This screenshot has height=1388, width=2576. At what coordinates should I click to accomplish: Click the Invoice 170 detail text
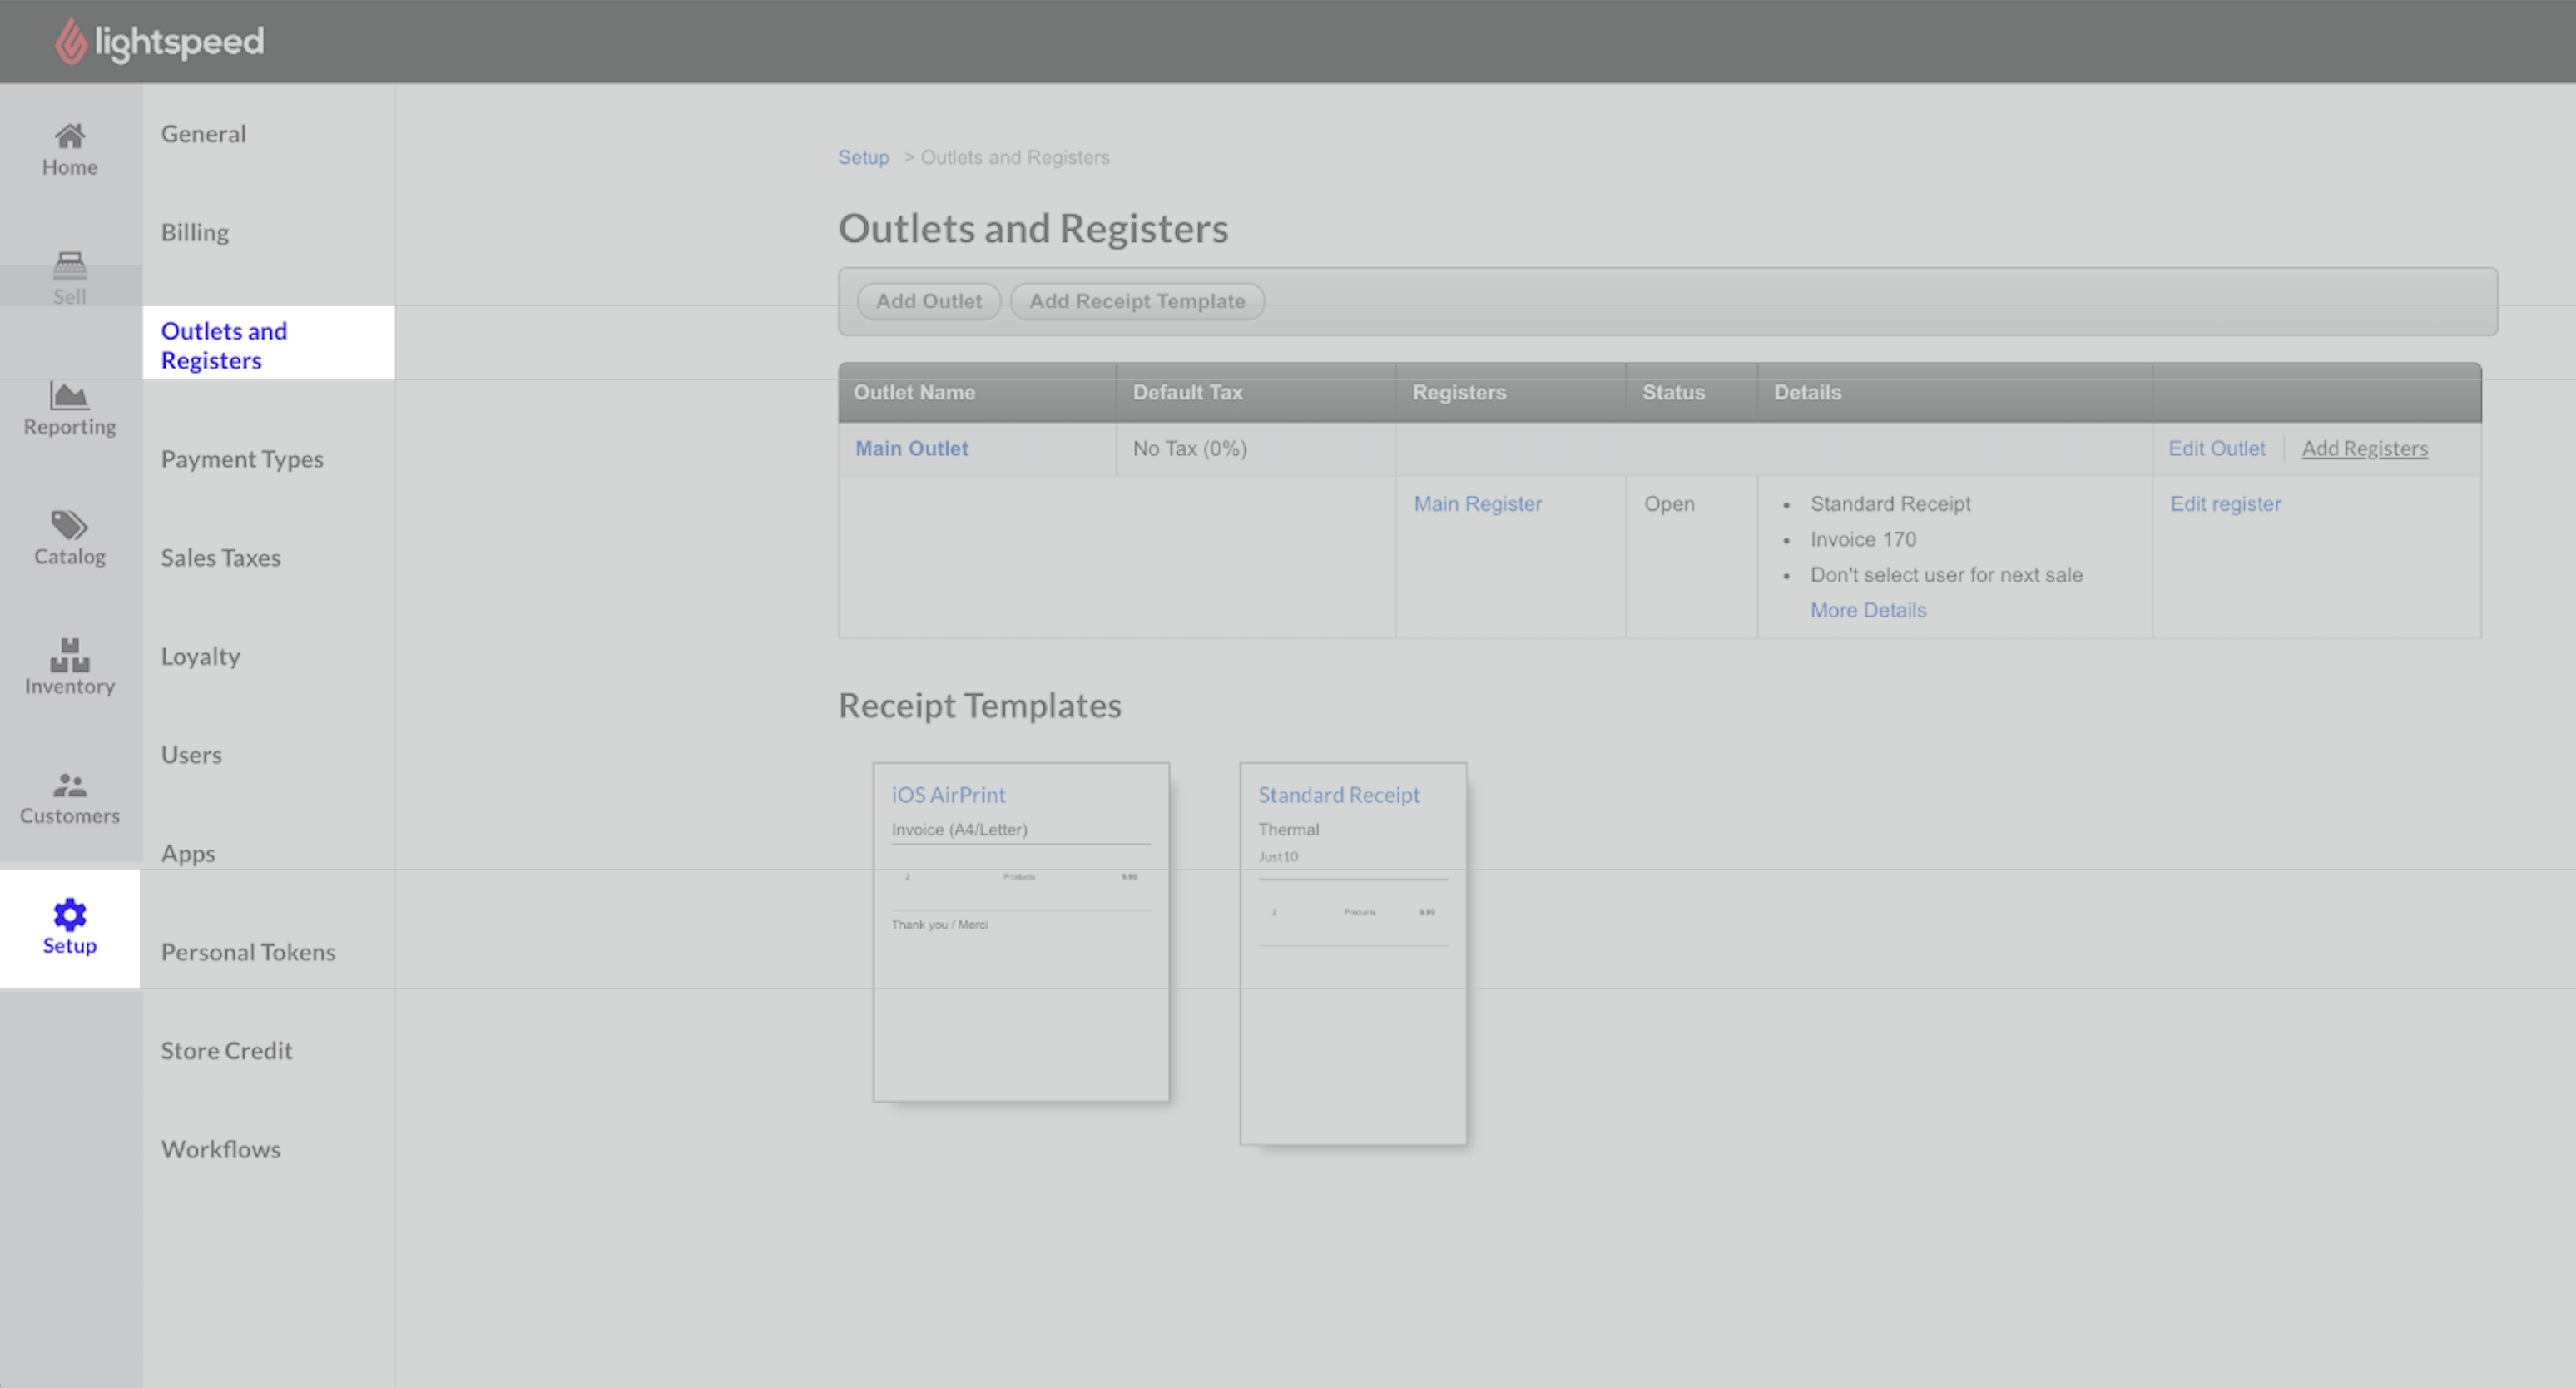coord(1862,539)
